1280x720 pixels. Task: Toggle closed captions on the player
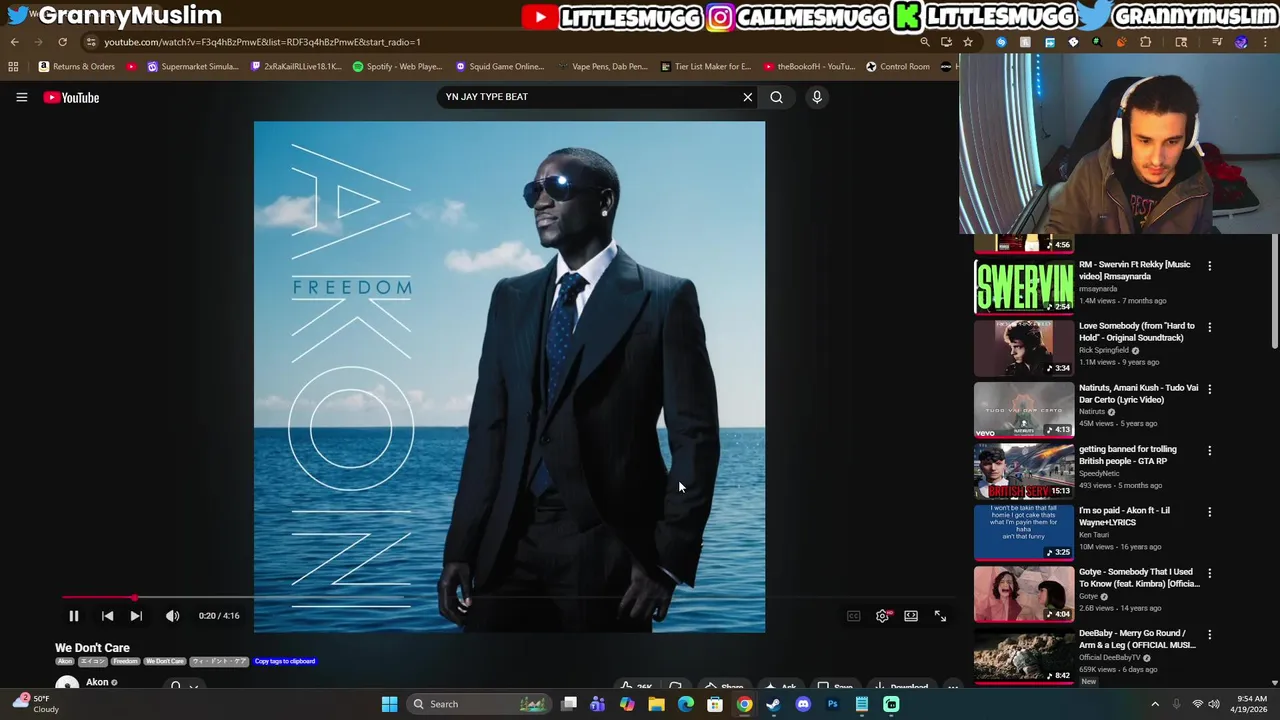(x=853, y=616)
